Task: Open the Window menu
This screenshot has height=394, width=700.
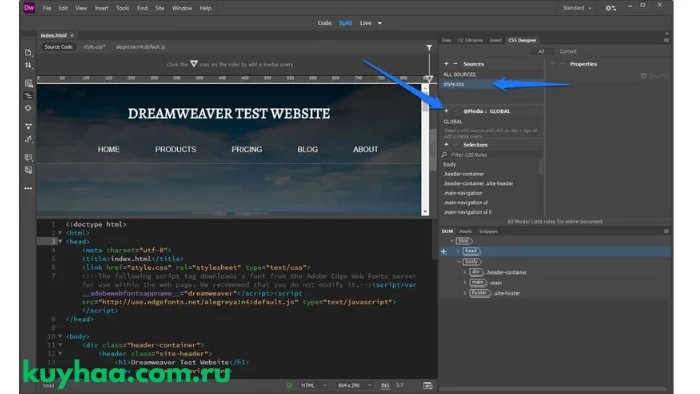Action: 182,8
